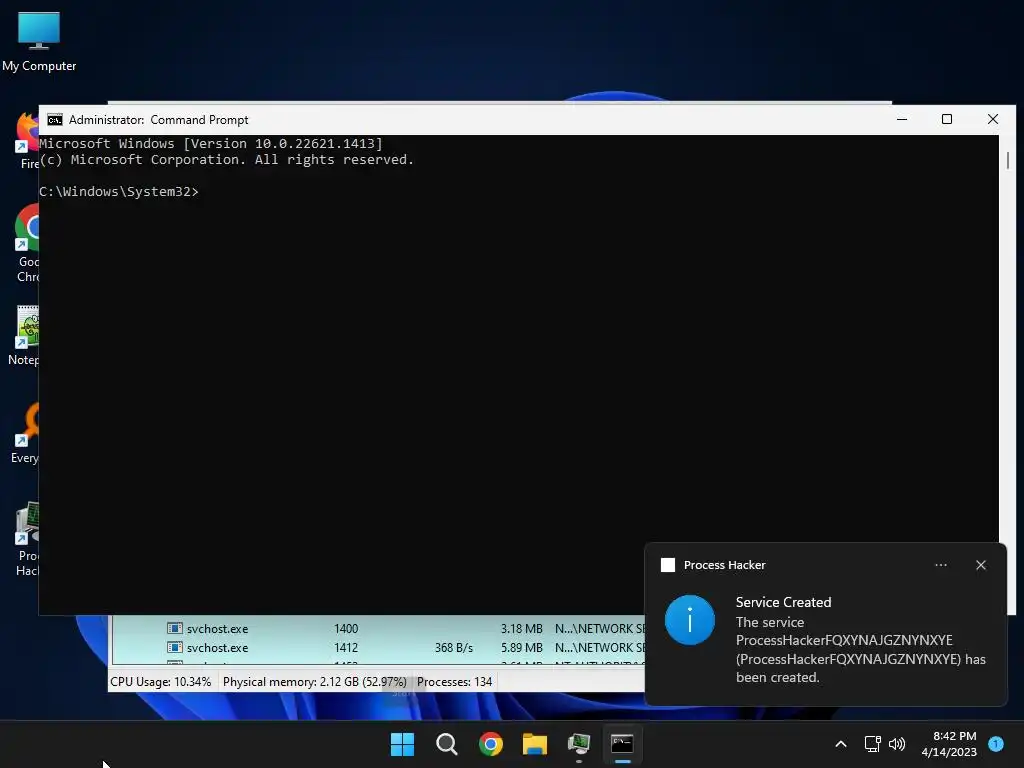Select svchost.exe row with PID 1400
Screen dimensions: 1024x768
tap(379, 628)
